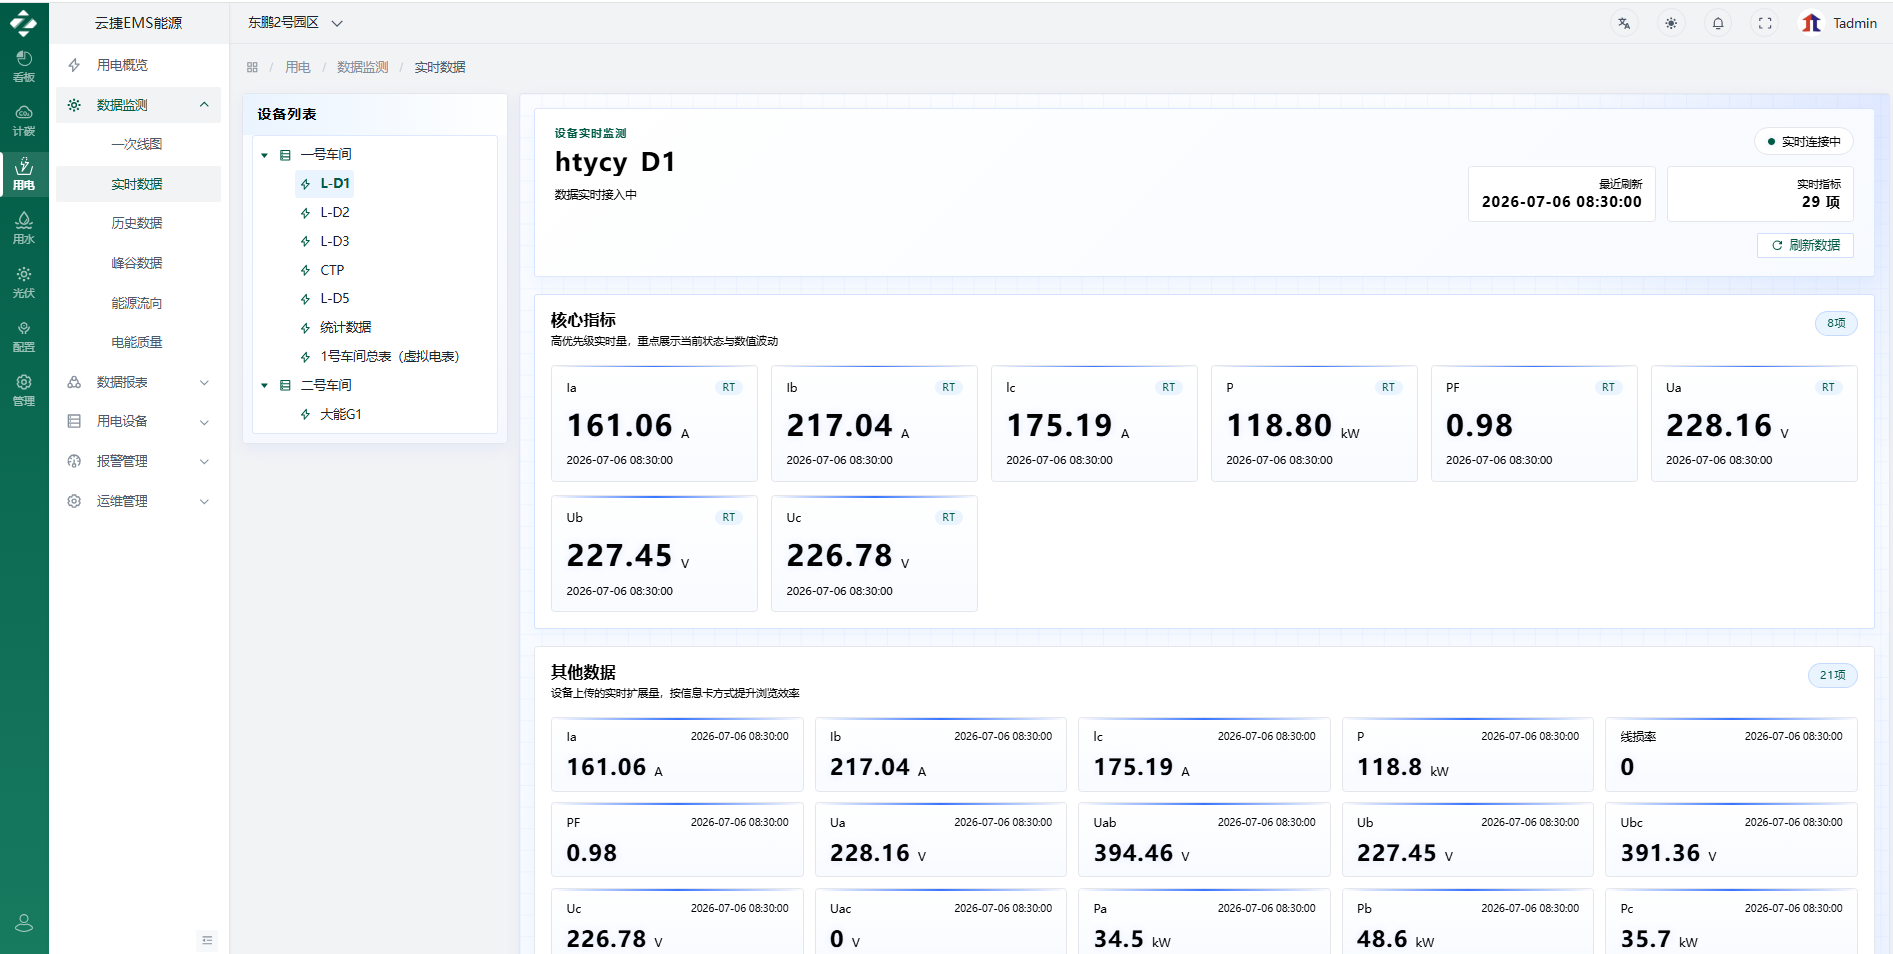Open the 历史数据 submenu item
1893x954 pixels.
click(x=138, y=223)
